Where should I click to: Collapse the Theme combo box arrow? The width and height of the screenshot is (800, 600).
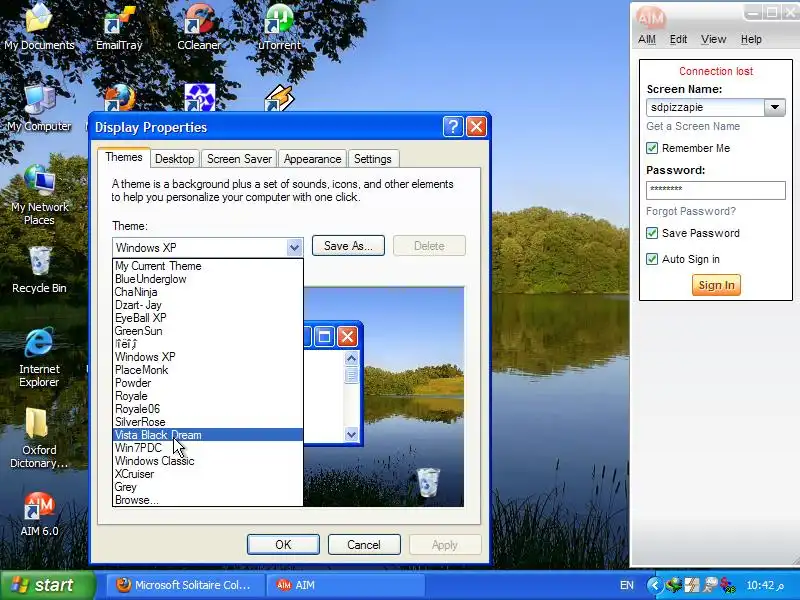point(294,247)
